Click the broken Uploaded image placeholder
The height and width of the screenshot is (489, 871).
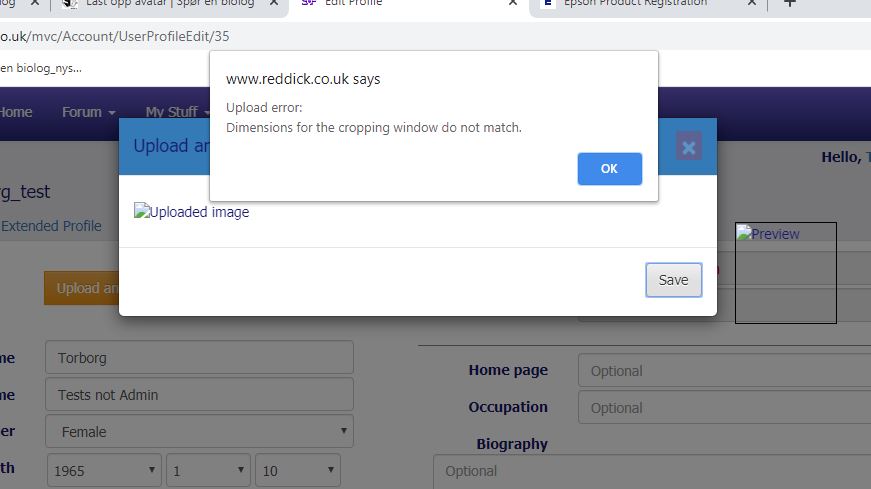tap(192, 212)
